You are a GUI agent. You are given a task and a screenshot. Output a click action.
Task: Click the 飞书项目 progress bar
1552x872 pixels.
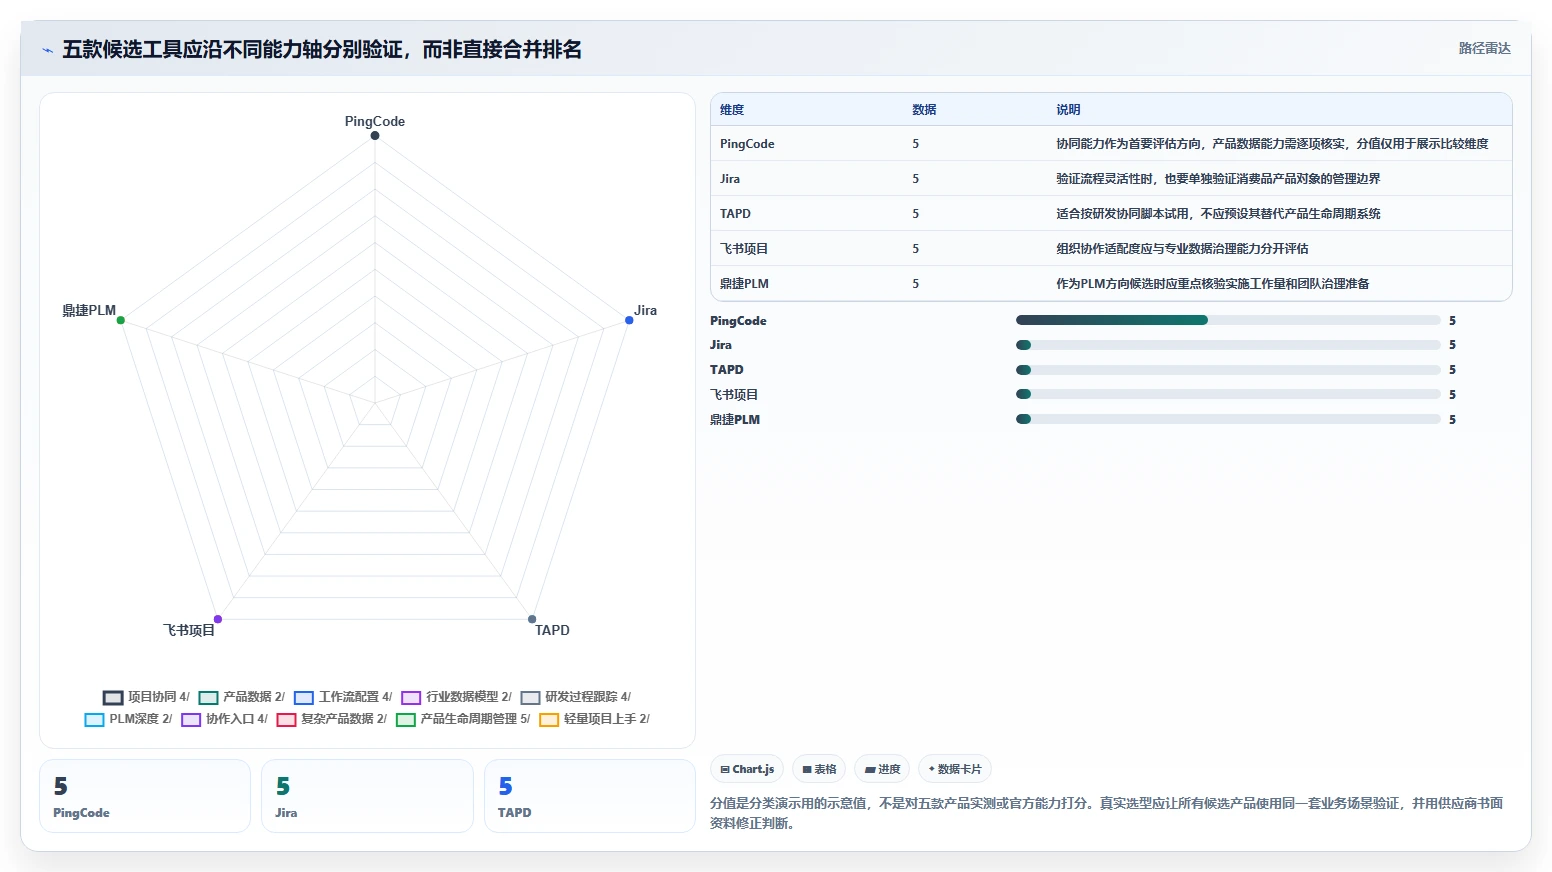[x=1228, y=394]
